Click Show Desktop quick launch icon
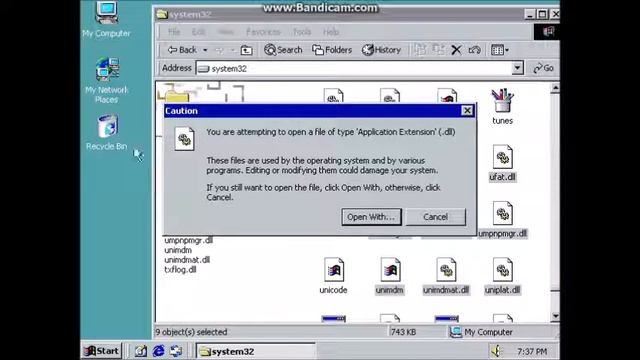 141,351
